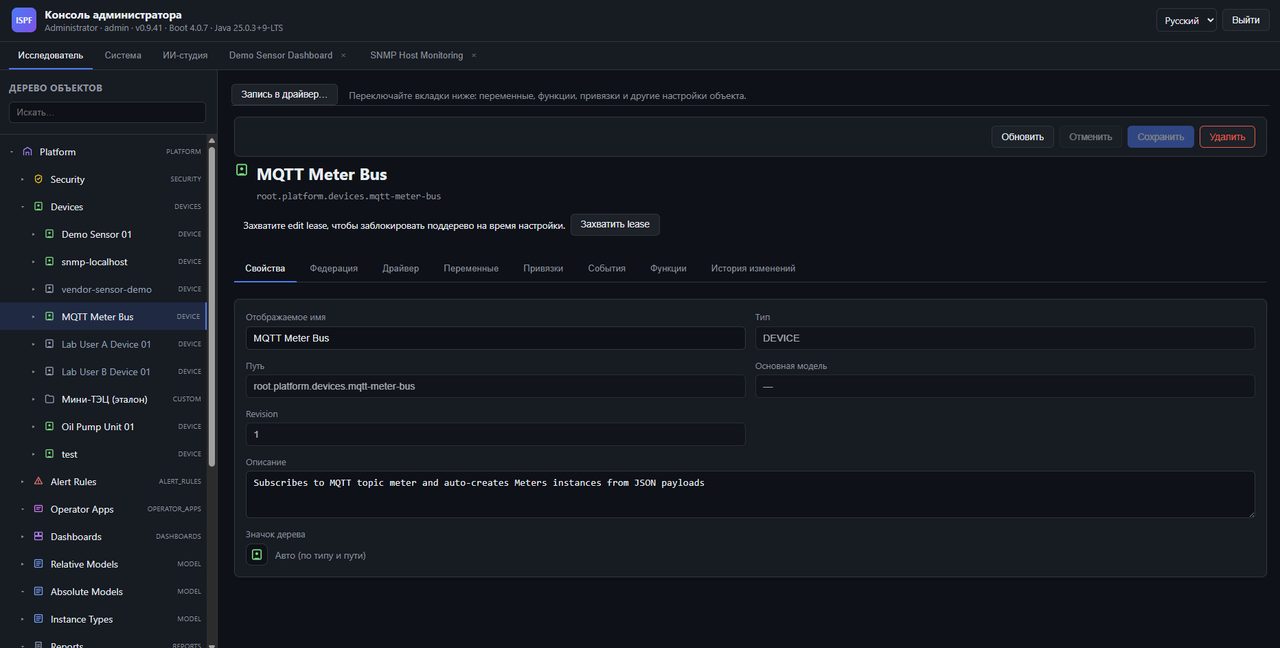Open the Русский language dropdown
1280x648 pixels.
tap(1187, 20)
